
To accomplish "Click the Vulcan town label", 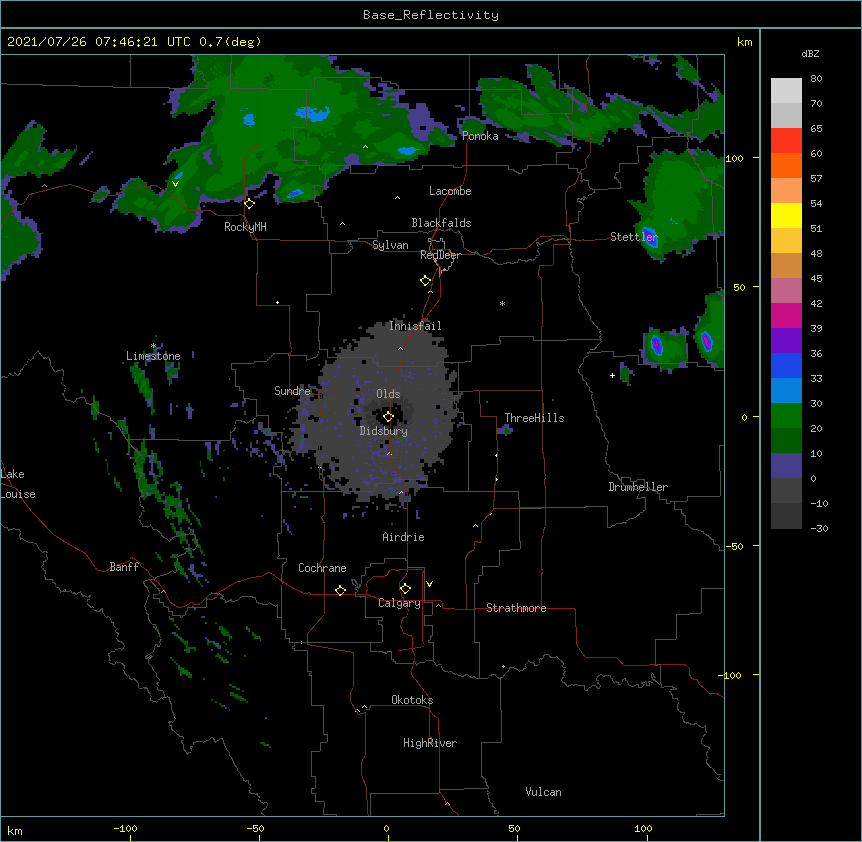I will (x=543, y=792).
